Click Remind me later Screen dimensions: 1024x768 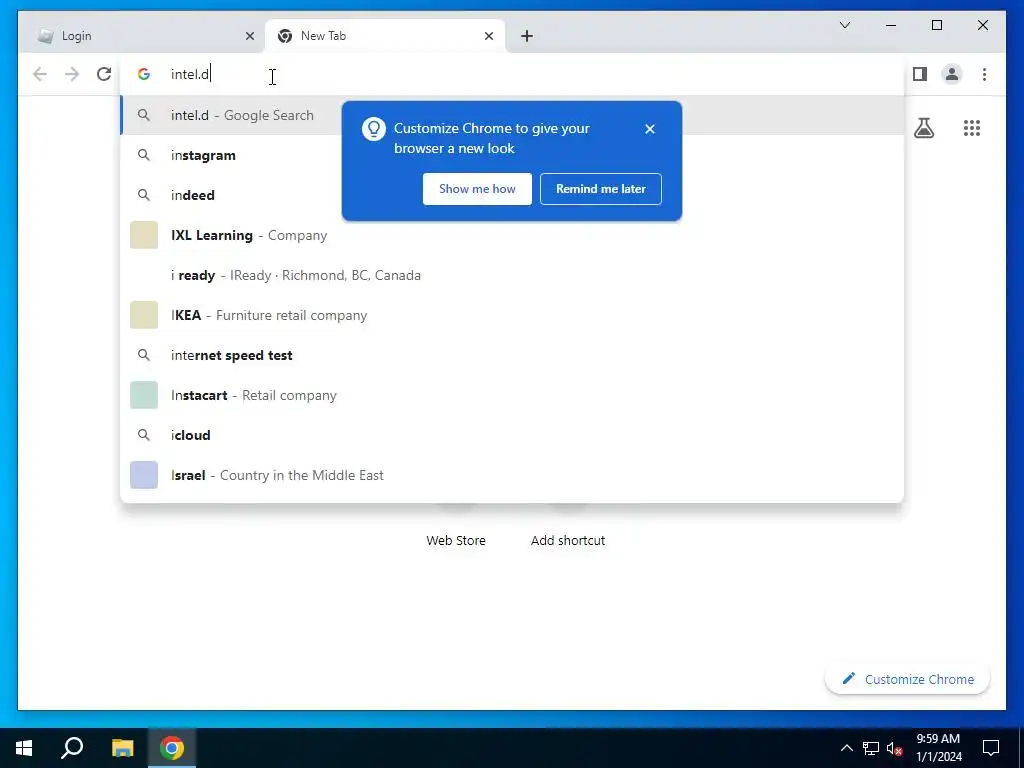(601, 189)
